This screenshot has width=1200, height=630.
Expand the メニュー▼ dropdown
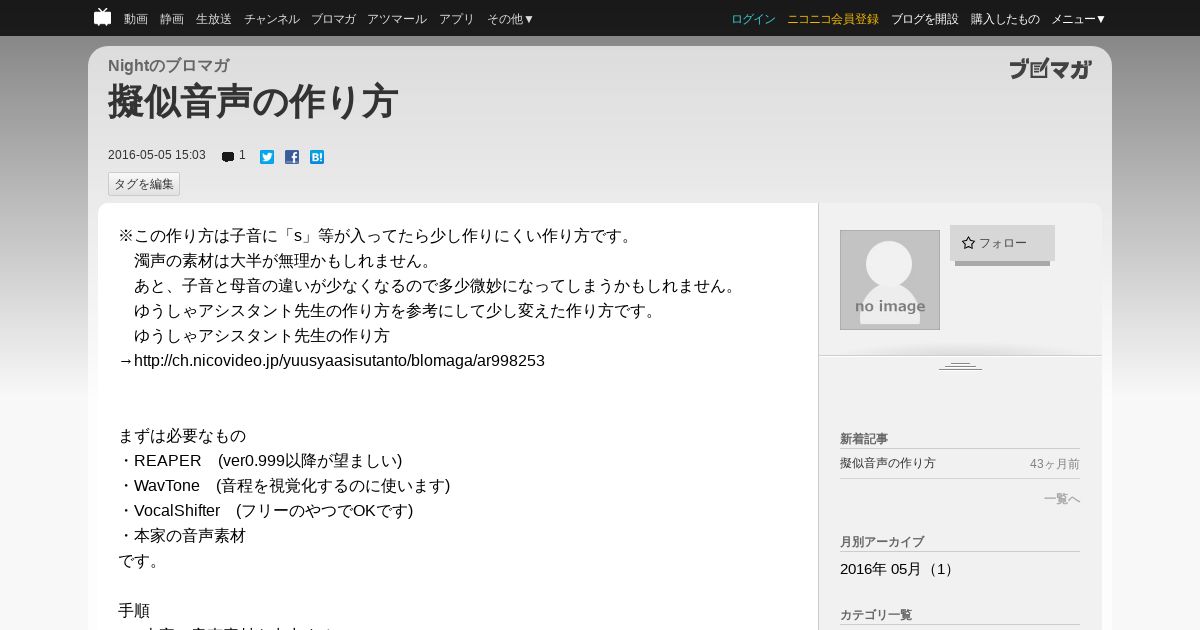(1078, 19)
